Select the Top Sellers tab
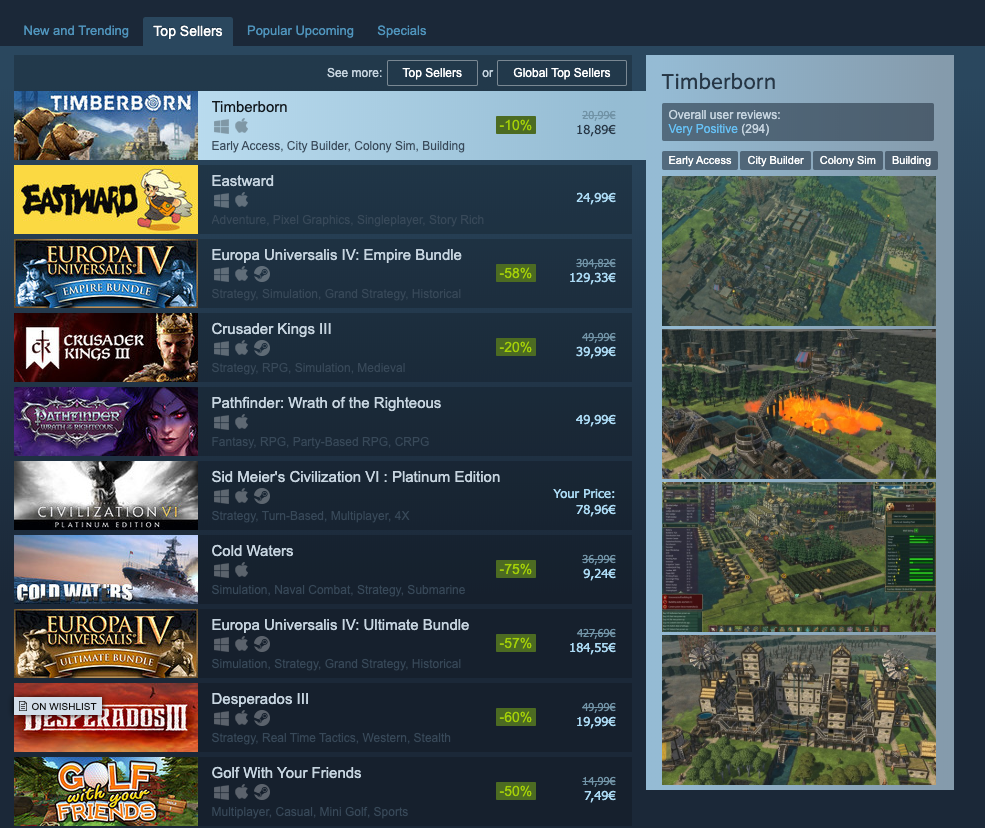 (188, 31)
